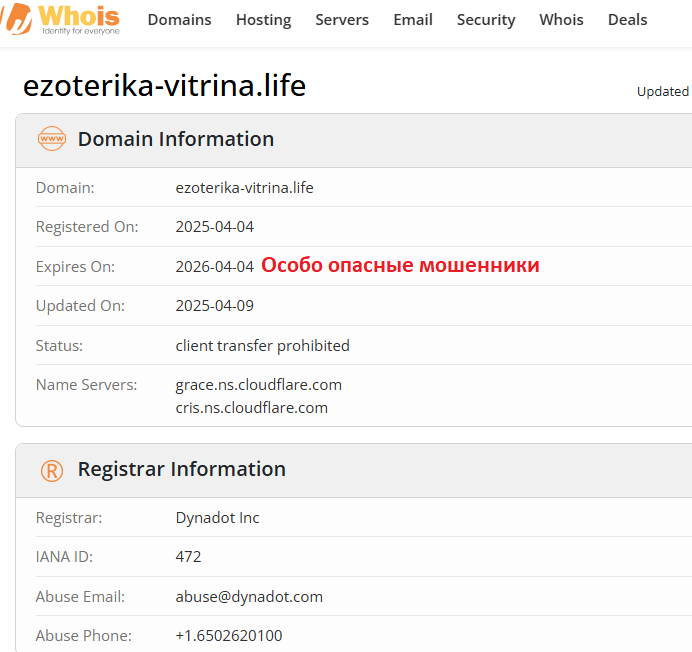692x652 pixels.
Task: Select IANA ID value 472
Action: (188, 557)
